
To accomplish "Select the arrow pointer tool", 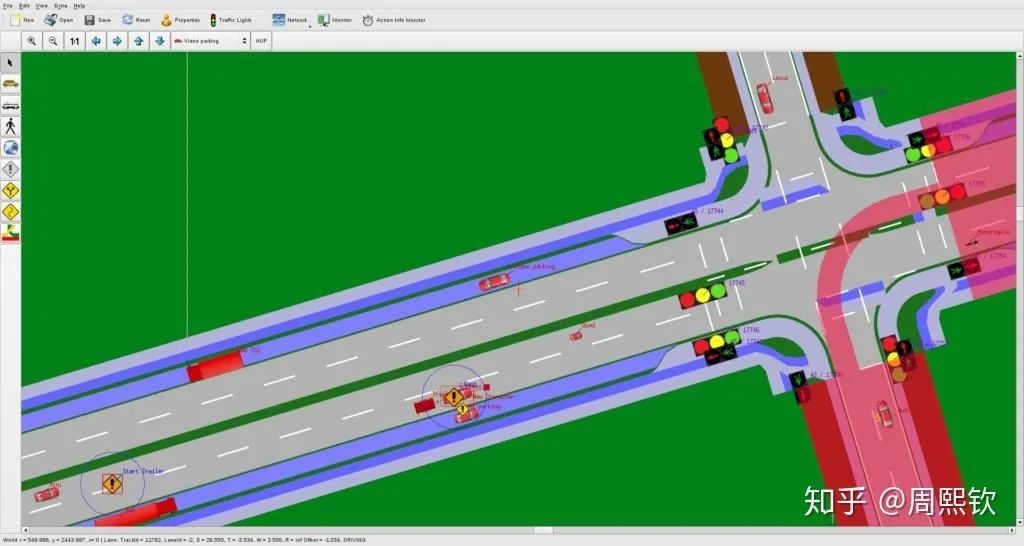I will (x=10, y=62).
